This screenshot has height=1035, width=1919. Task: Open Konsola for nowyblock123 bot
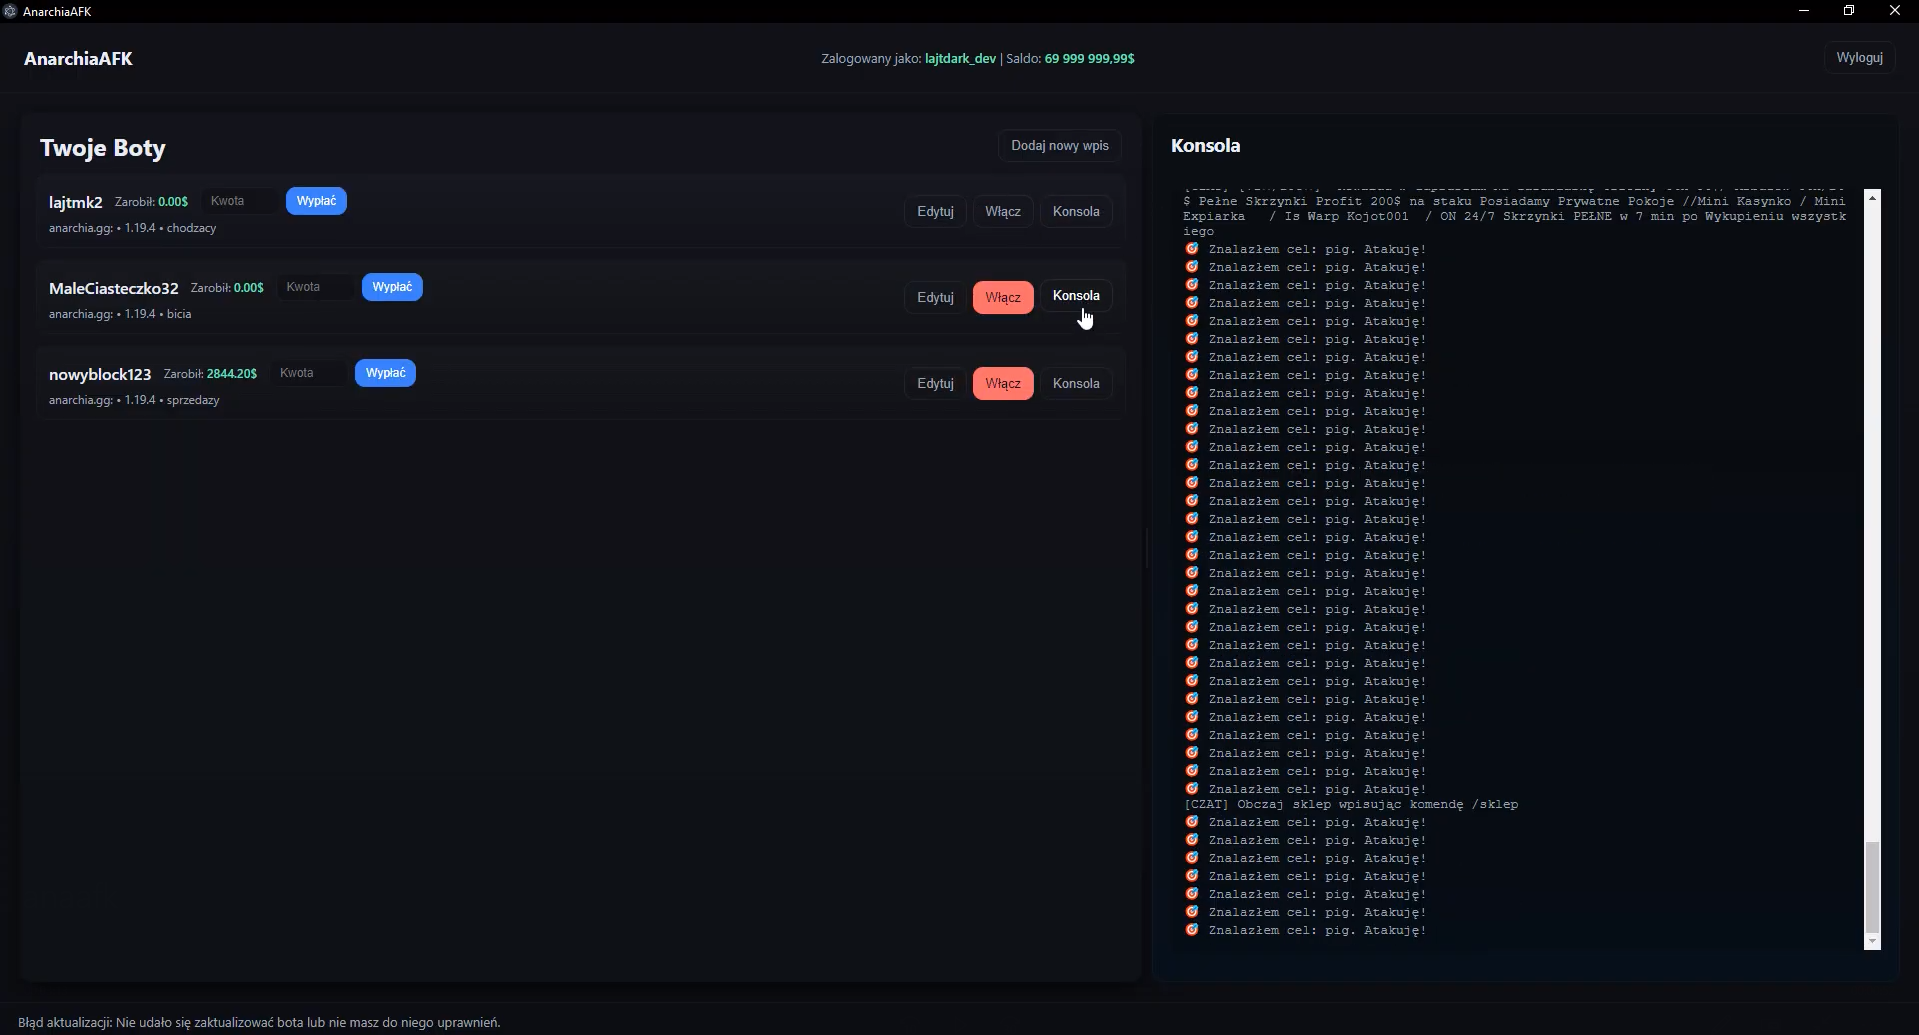point(1075,384)
